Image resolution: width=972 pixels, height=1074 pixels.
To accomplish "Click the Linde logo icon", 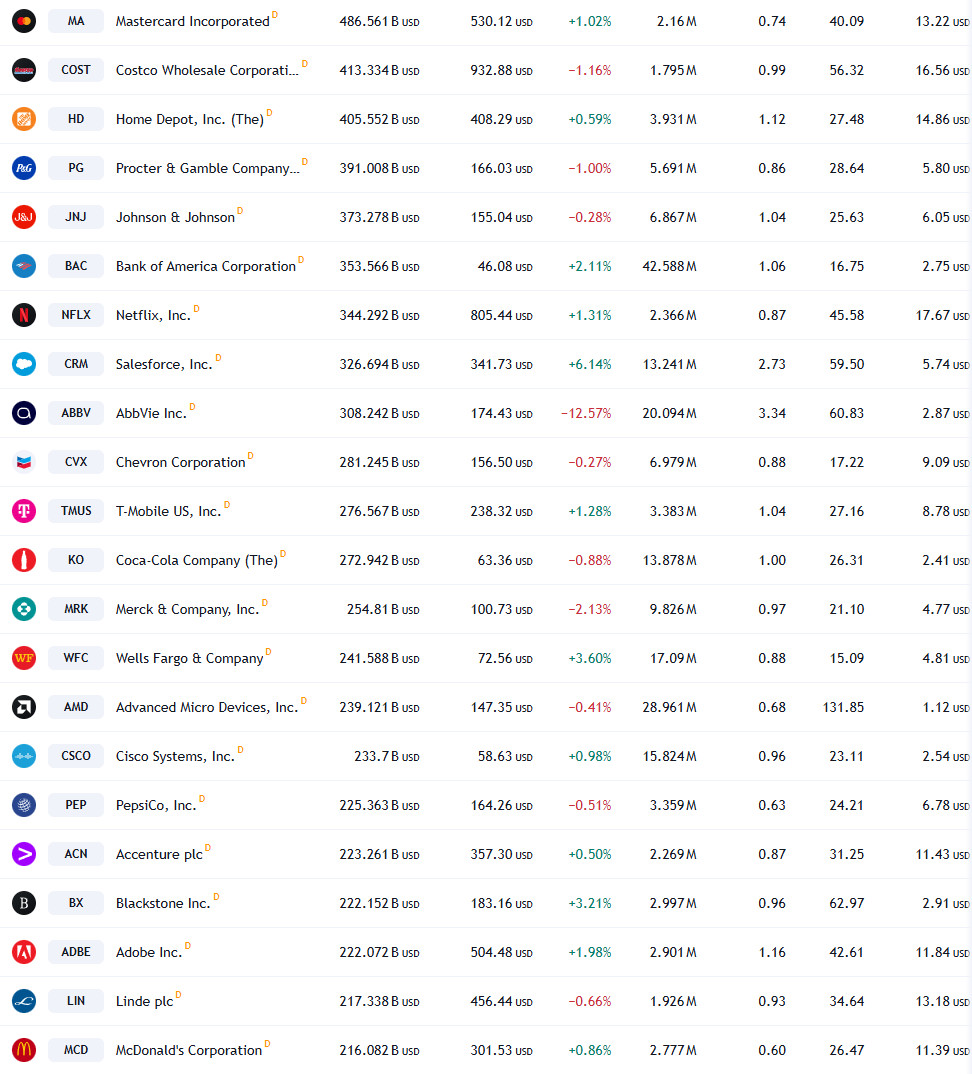I will (24, 1001).
